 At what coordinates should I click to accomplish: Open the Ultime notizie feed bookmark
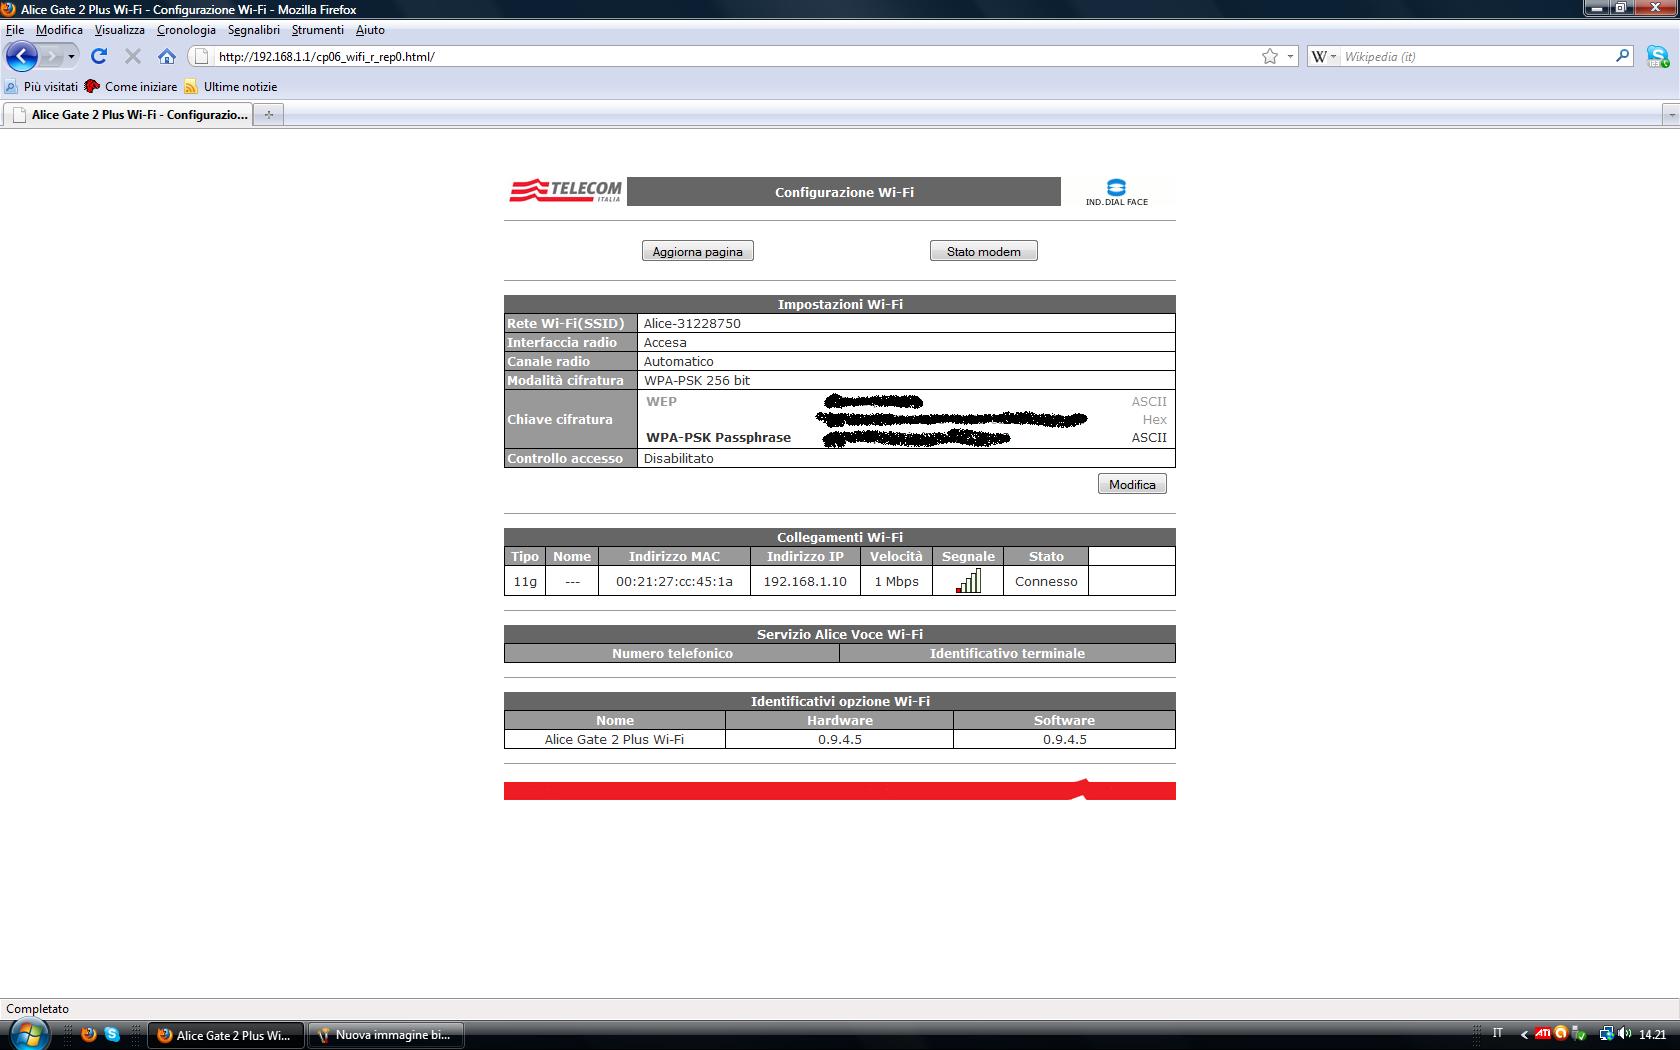point(231,87)
